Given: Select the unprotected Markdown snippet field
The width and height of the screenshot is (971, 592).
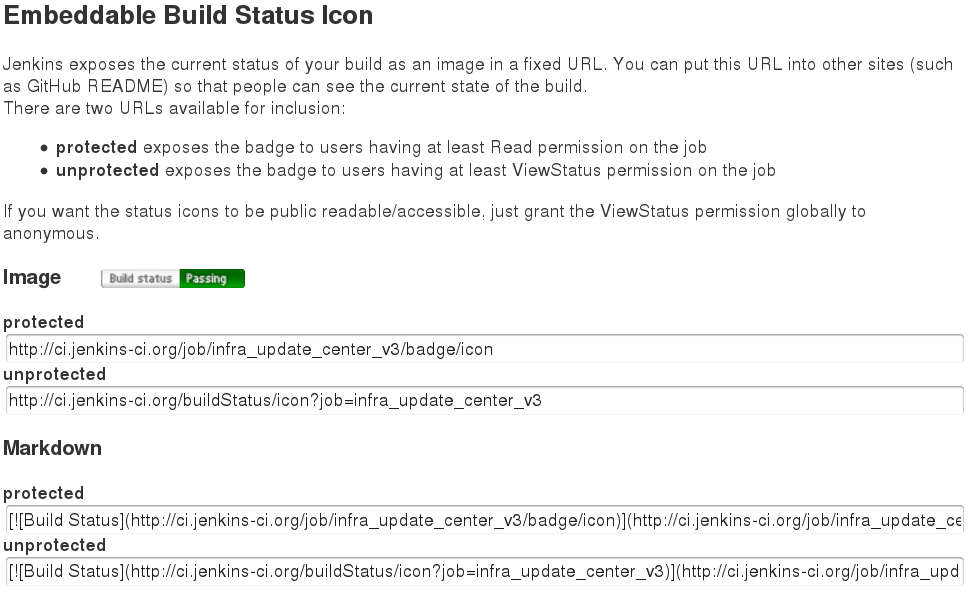Looking at the screenshot, I should [x=484, y=572].
